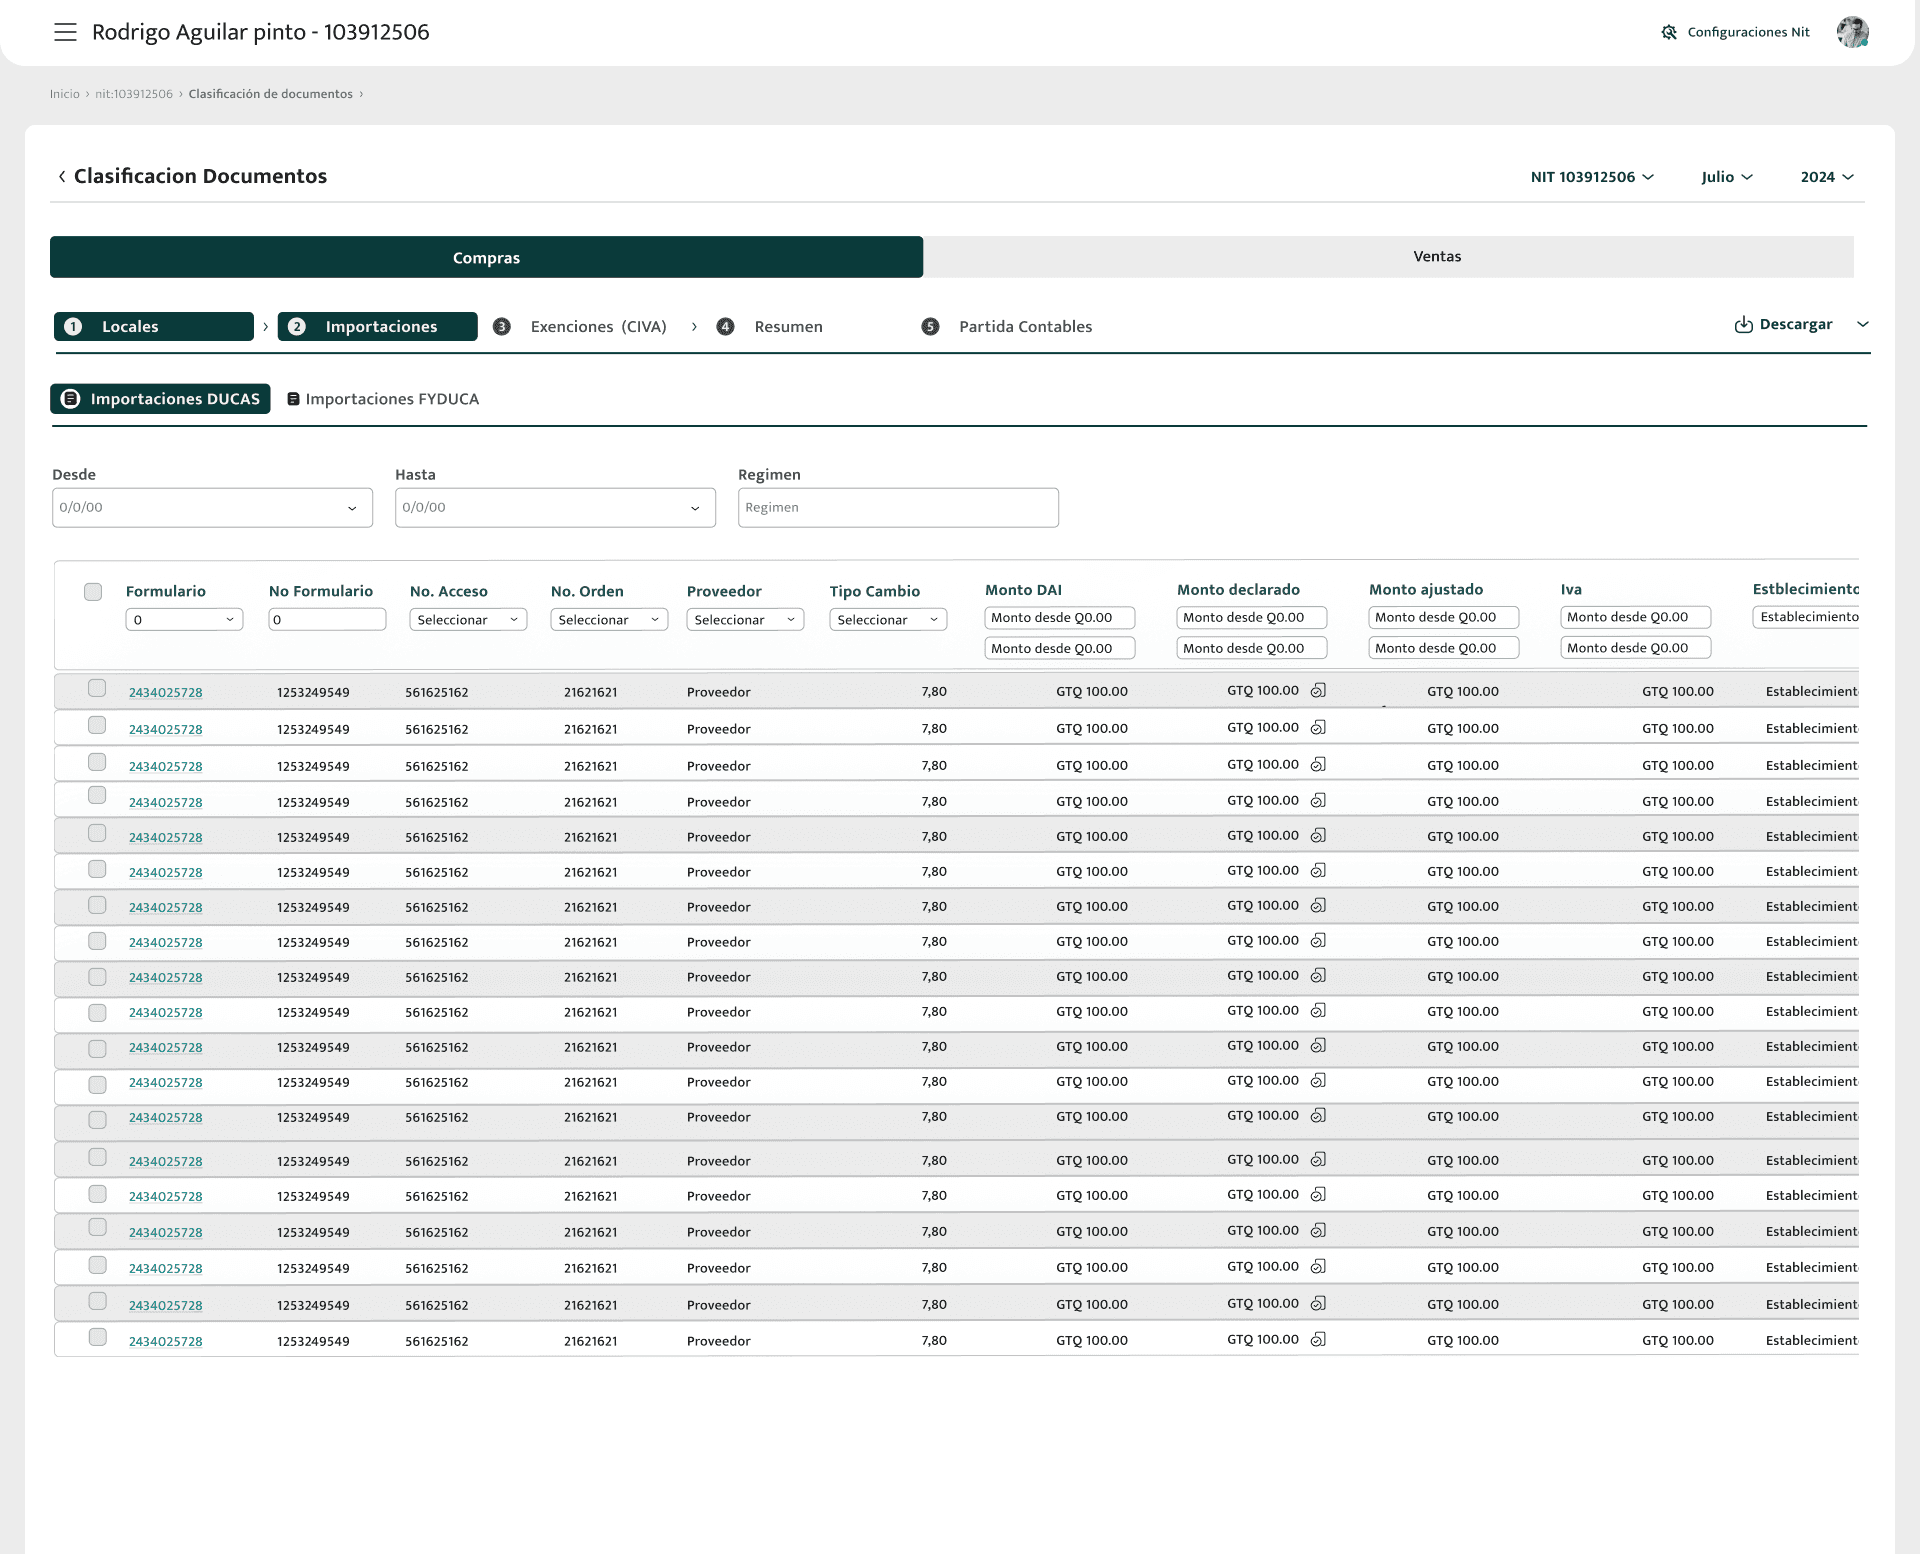Check the first table row checkbox
Image resolution: width=1920 pixels, height=1554 pixels.
[97, 688]
